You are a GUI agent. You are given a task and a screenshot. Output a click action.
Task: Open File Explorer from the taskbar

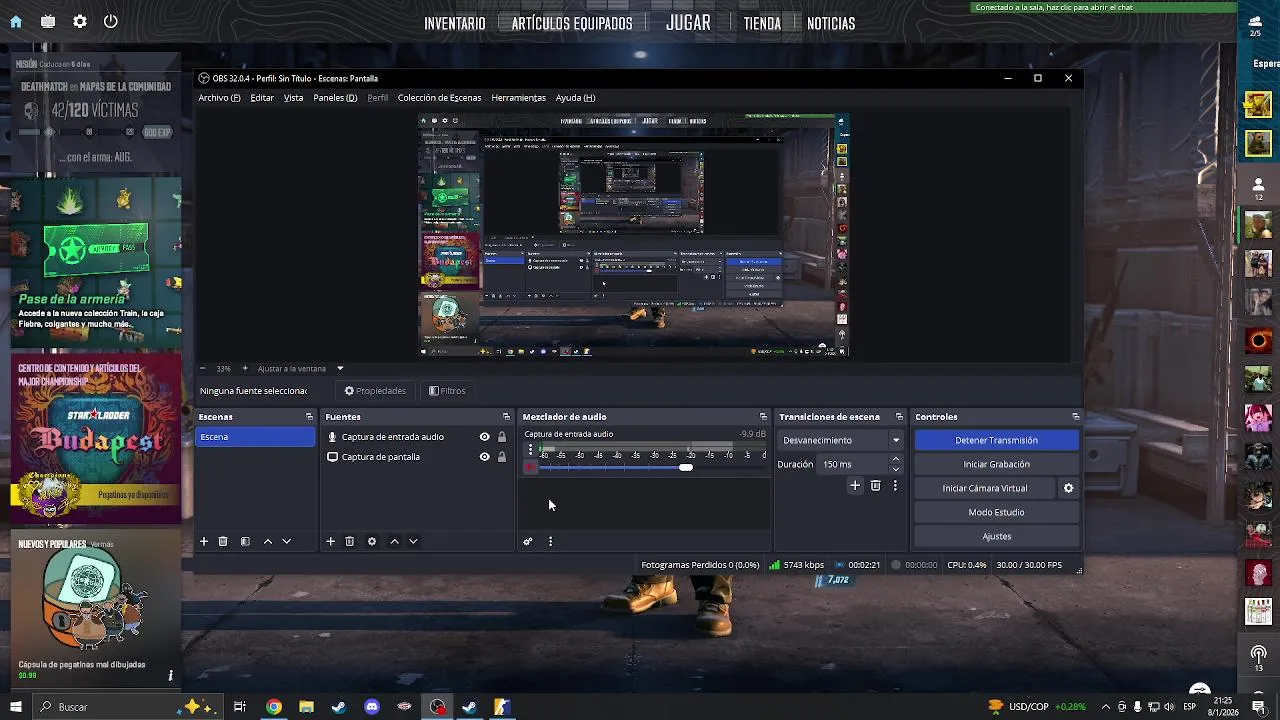[306, 707]
